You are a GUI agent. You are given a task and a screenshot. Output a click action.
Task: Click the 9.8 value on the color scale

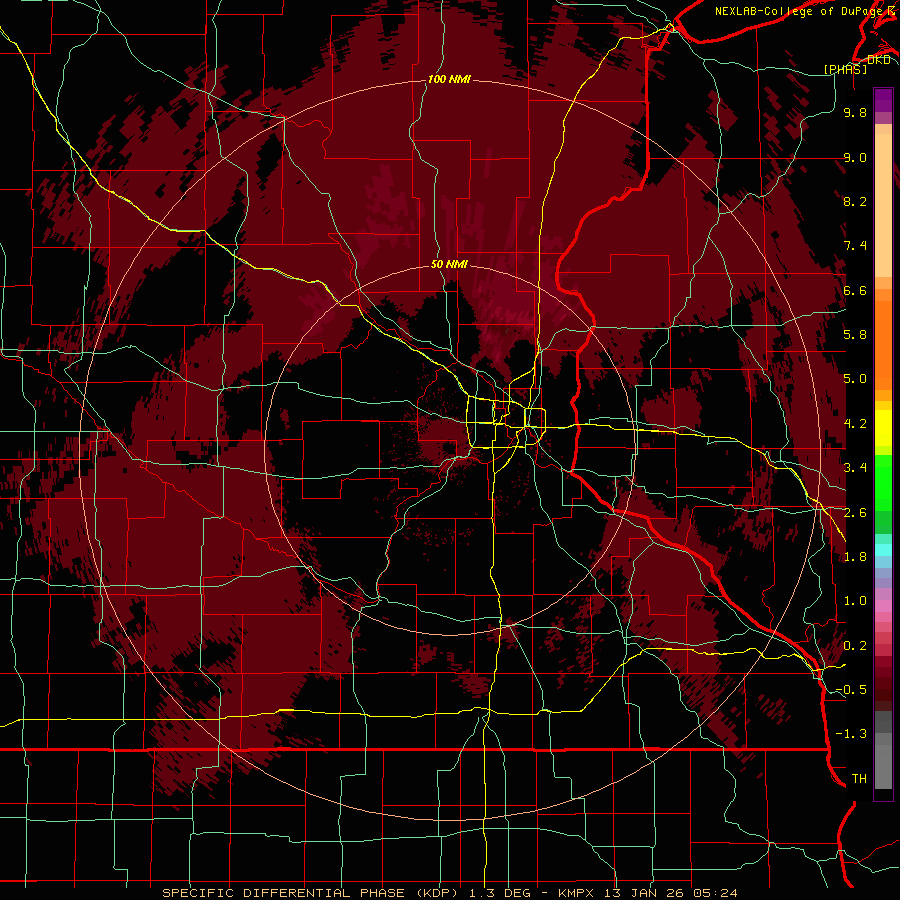click(x=855, y=112)
